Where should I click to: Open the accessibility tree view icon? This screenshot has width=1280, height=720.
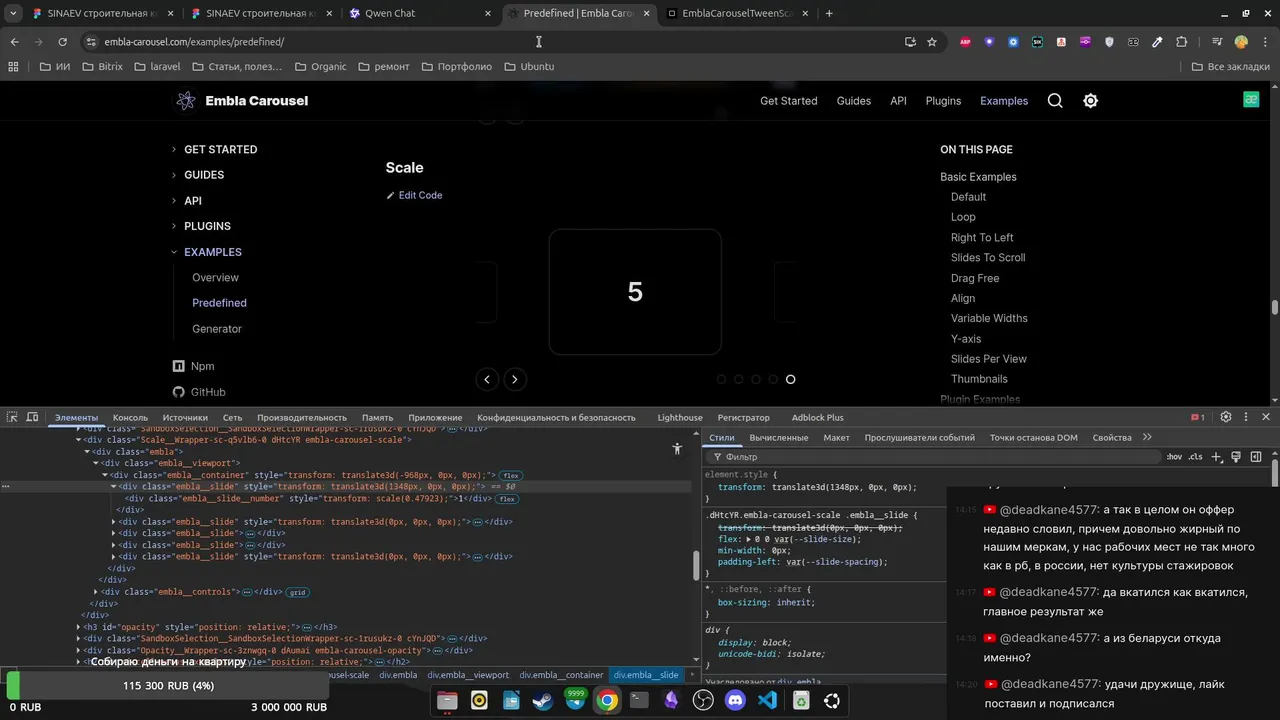[x=677, y=449]
